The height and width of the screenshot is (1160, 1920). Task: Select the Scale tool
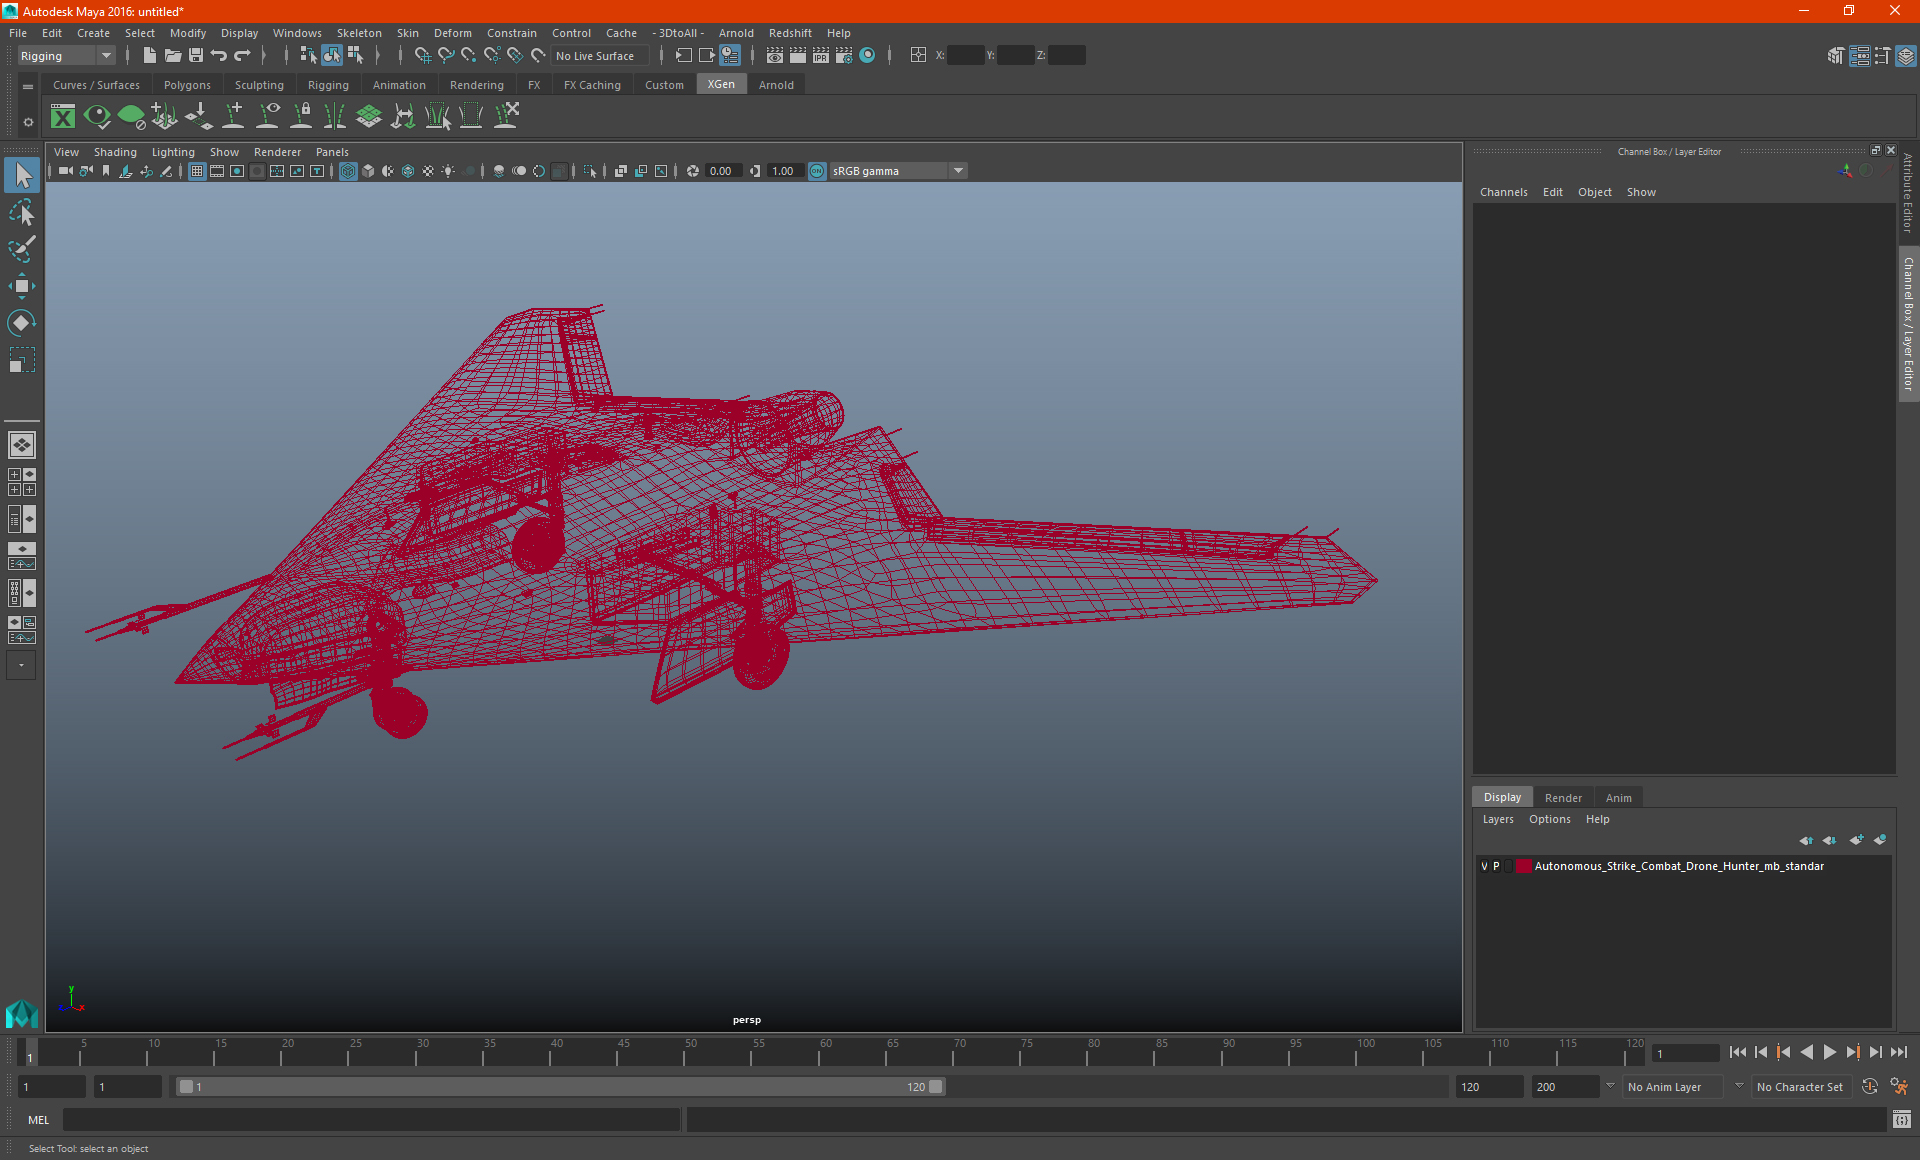tap(22, 359)
